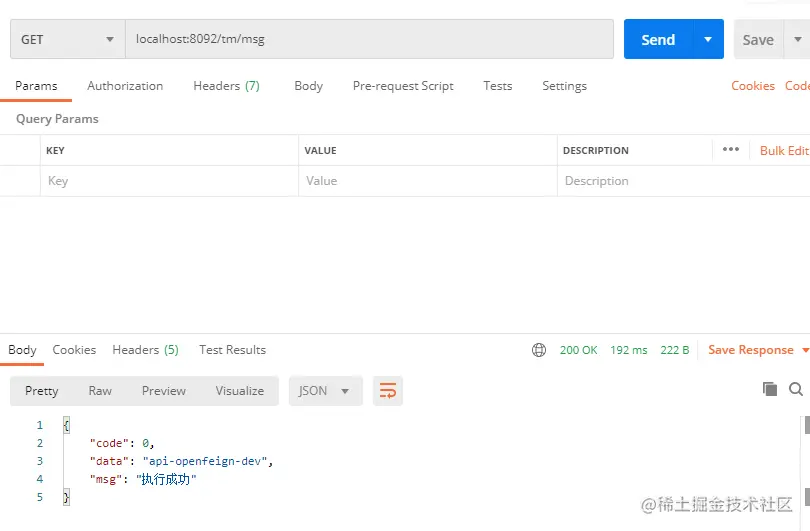Image resolution: width=810 pixels, height=531 pixels.
Task: Open the Tests tab
Action: coord(497,86)
